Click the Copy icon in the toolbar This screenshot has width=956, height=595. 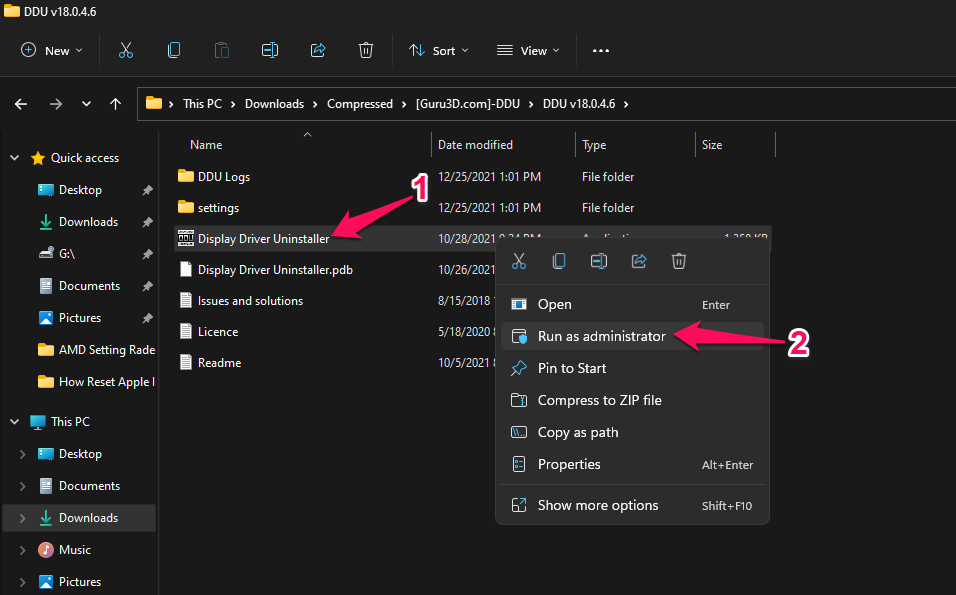pyautogui.click(x=174, y=51)
